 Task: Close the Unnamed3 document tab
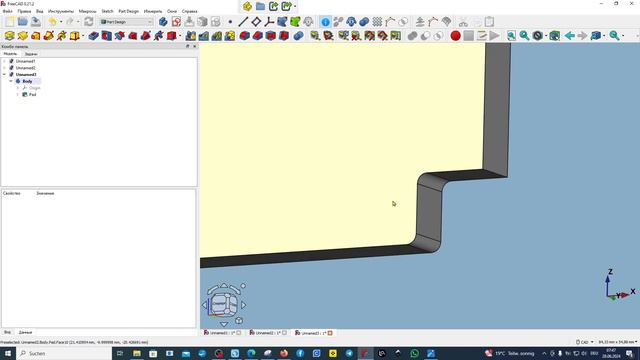[330, 333]
